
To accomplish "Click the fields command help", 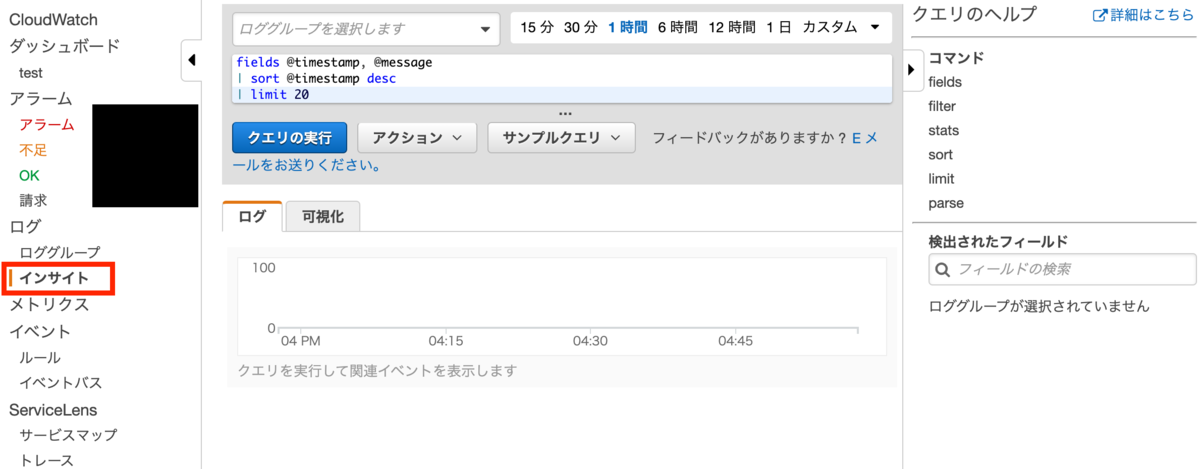I will pyautogui.click(x=945, y=82).
